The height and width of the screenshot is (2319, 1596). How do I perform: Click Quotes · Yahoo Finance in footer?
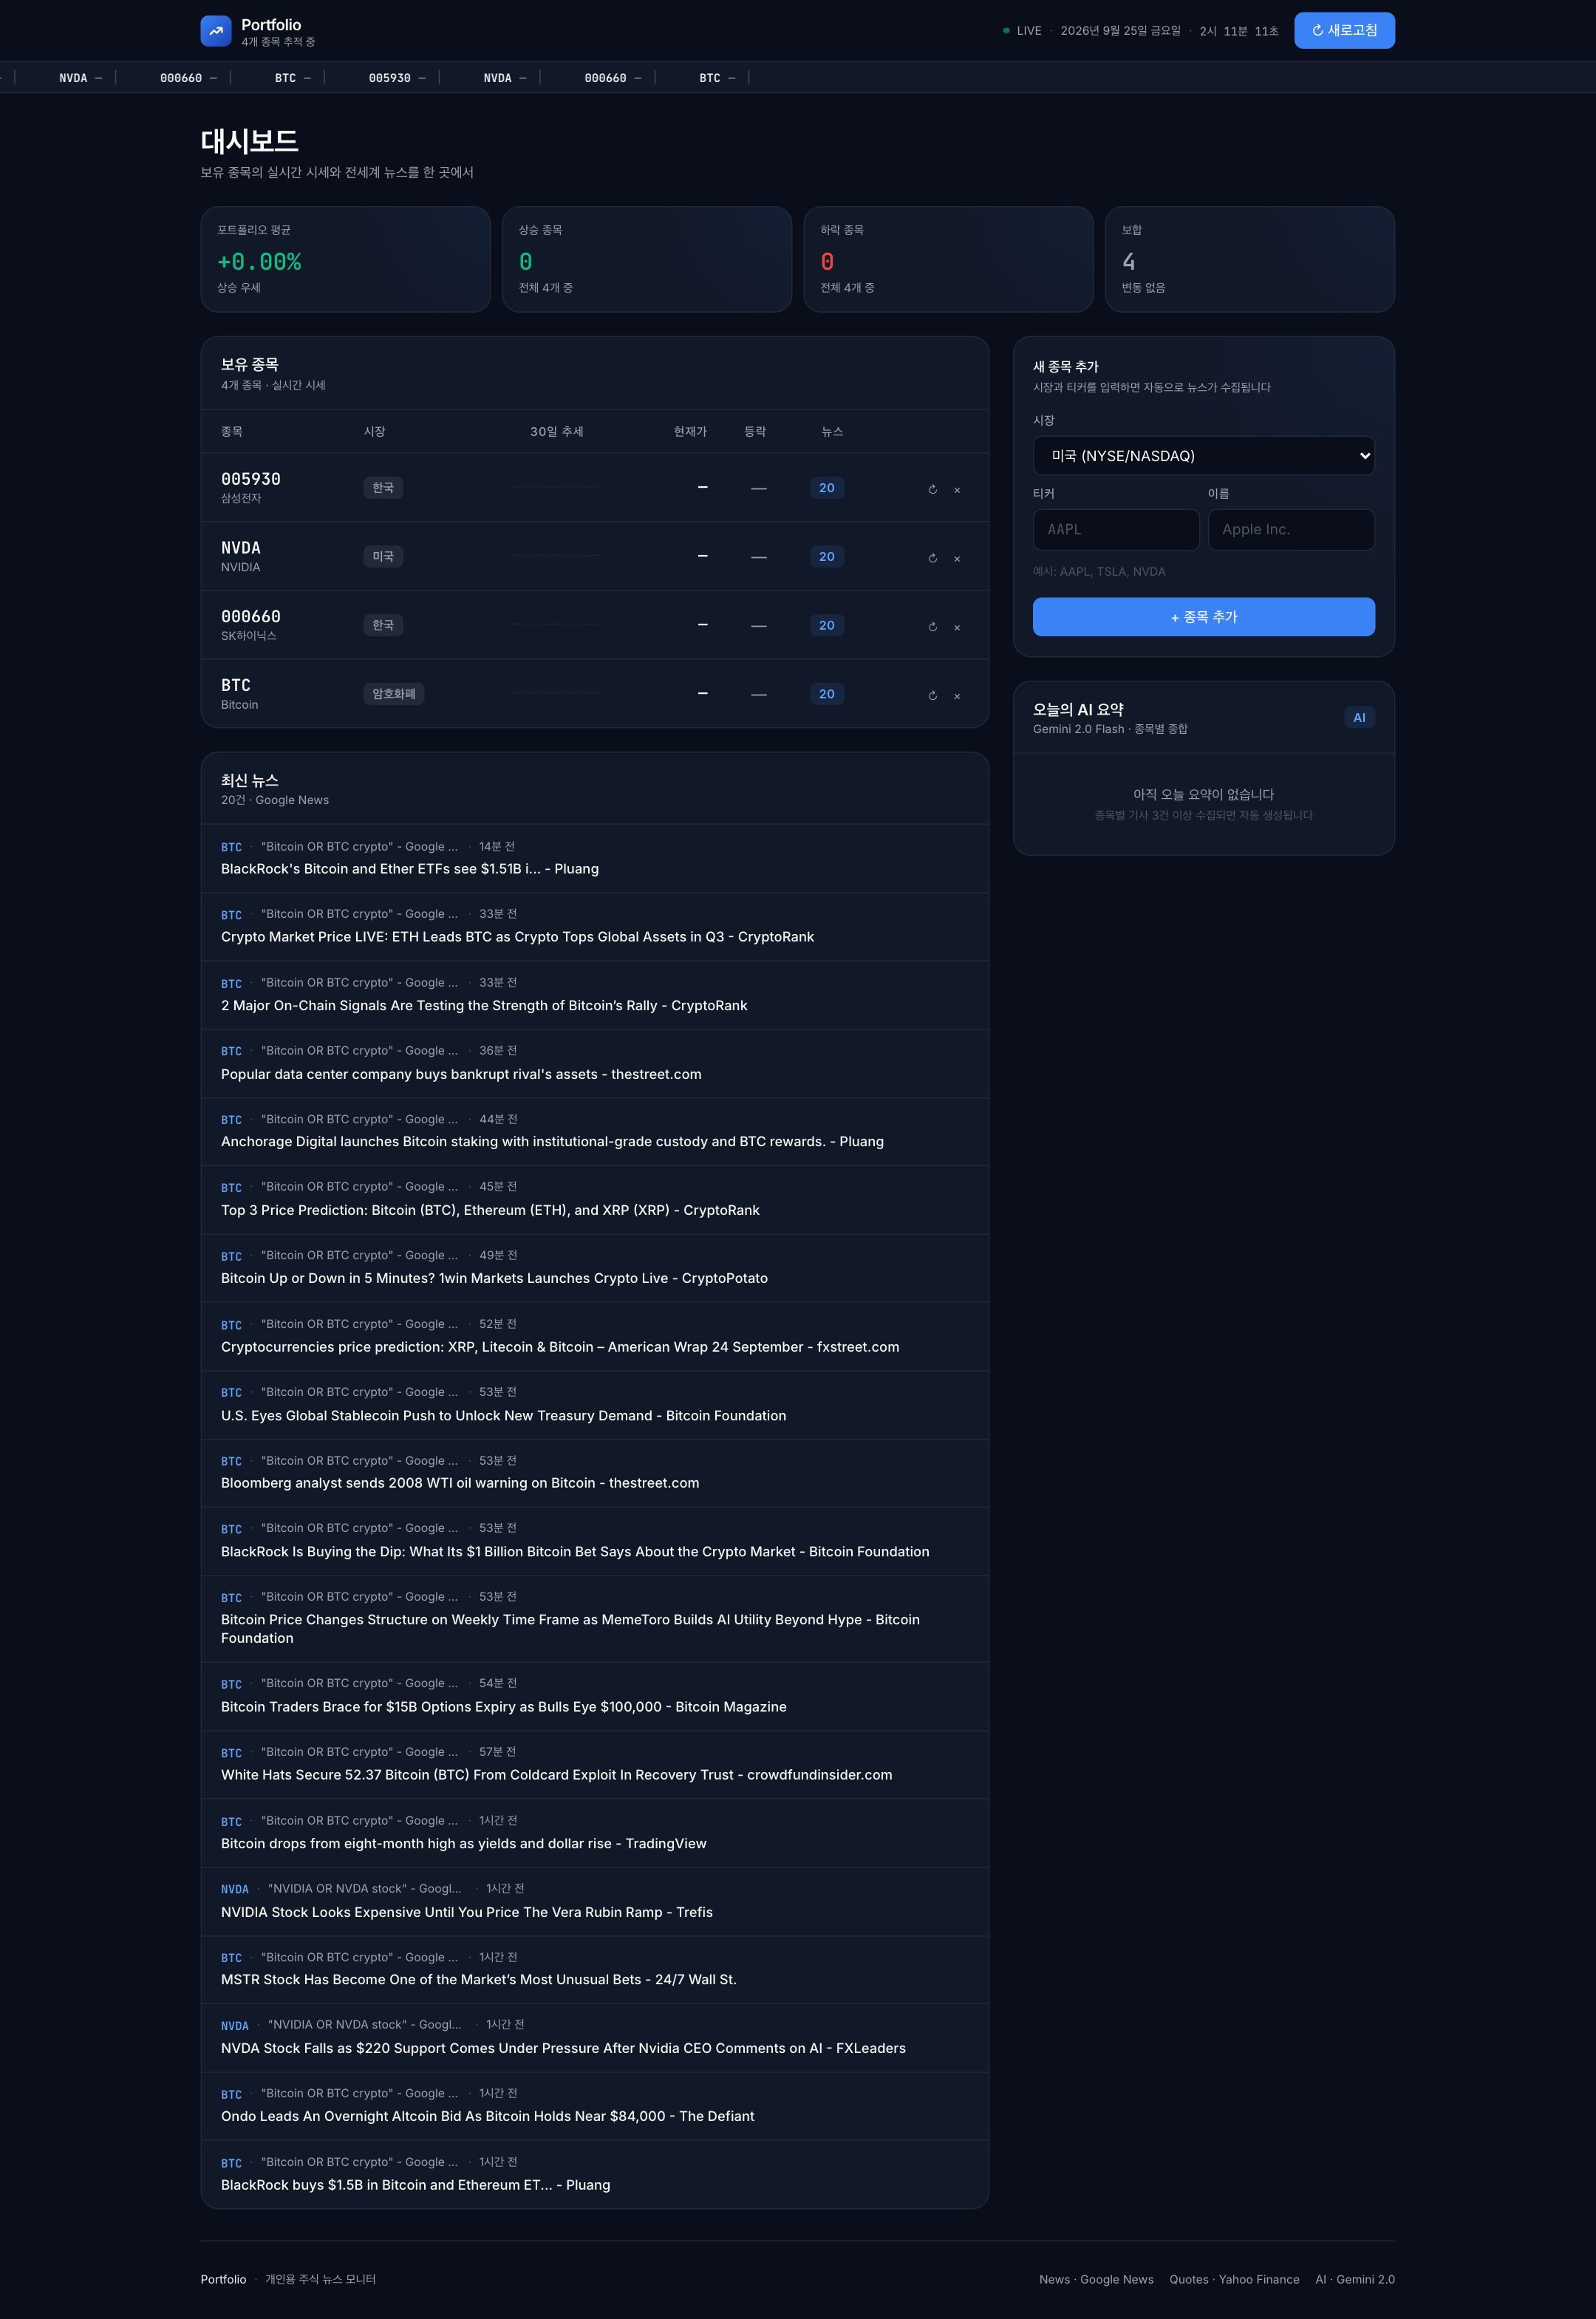pos(1234,2279)
